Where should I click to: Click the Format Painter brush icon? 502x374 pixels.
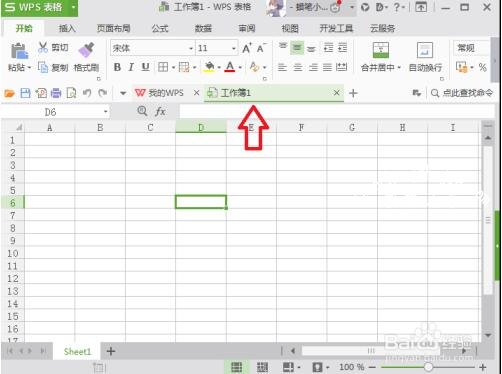click(86, 50)
